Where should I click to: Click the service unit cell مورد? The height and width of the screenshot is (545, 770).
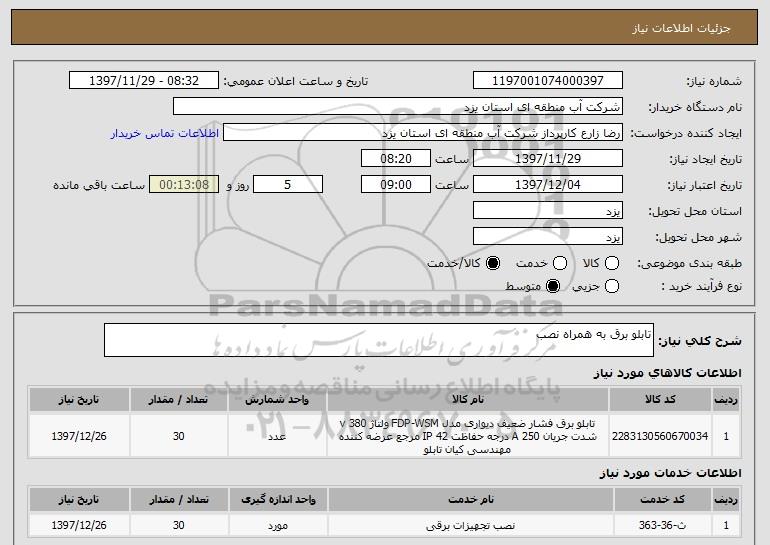point(278,525)
